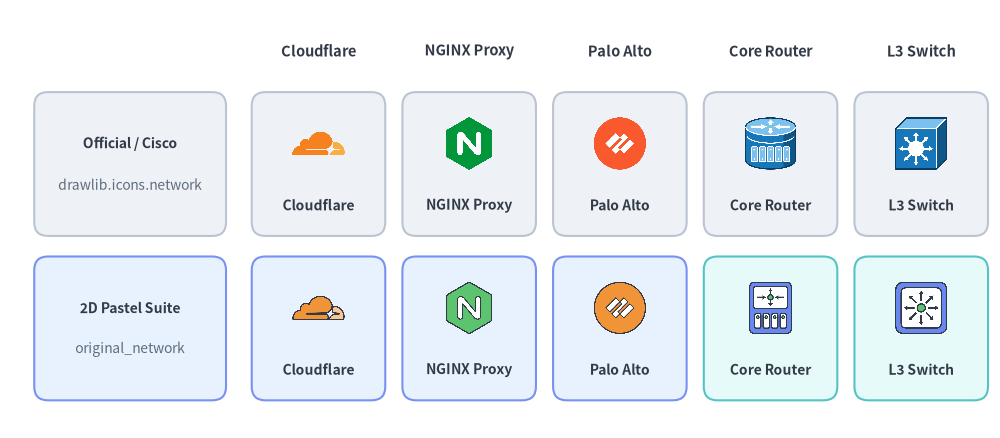Click the Cloudflare label in the Pastel row

point(318,370)
